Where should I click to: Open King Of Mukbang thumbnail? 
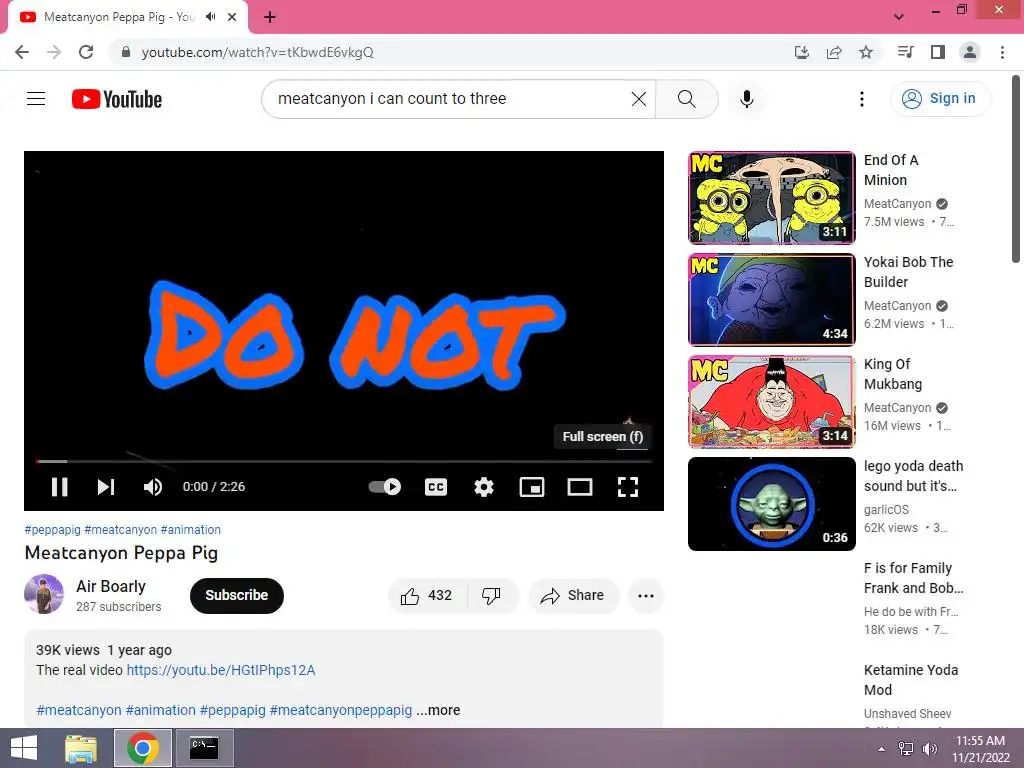point(771,402)
